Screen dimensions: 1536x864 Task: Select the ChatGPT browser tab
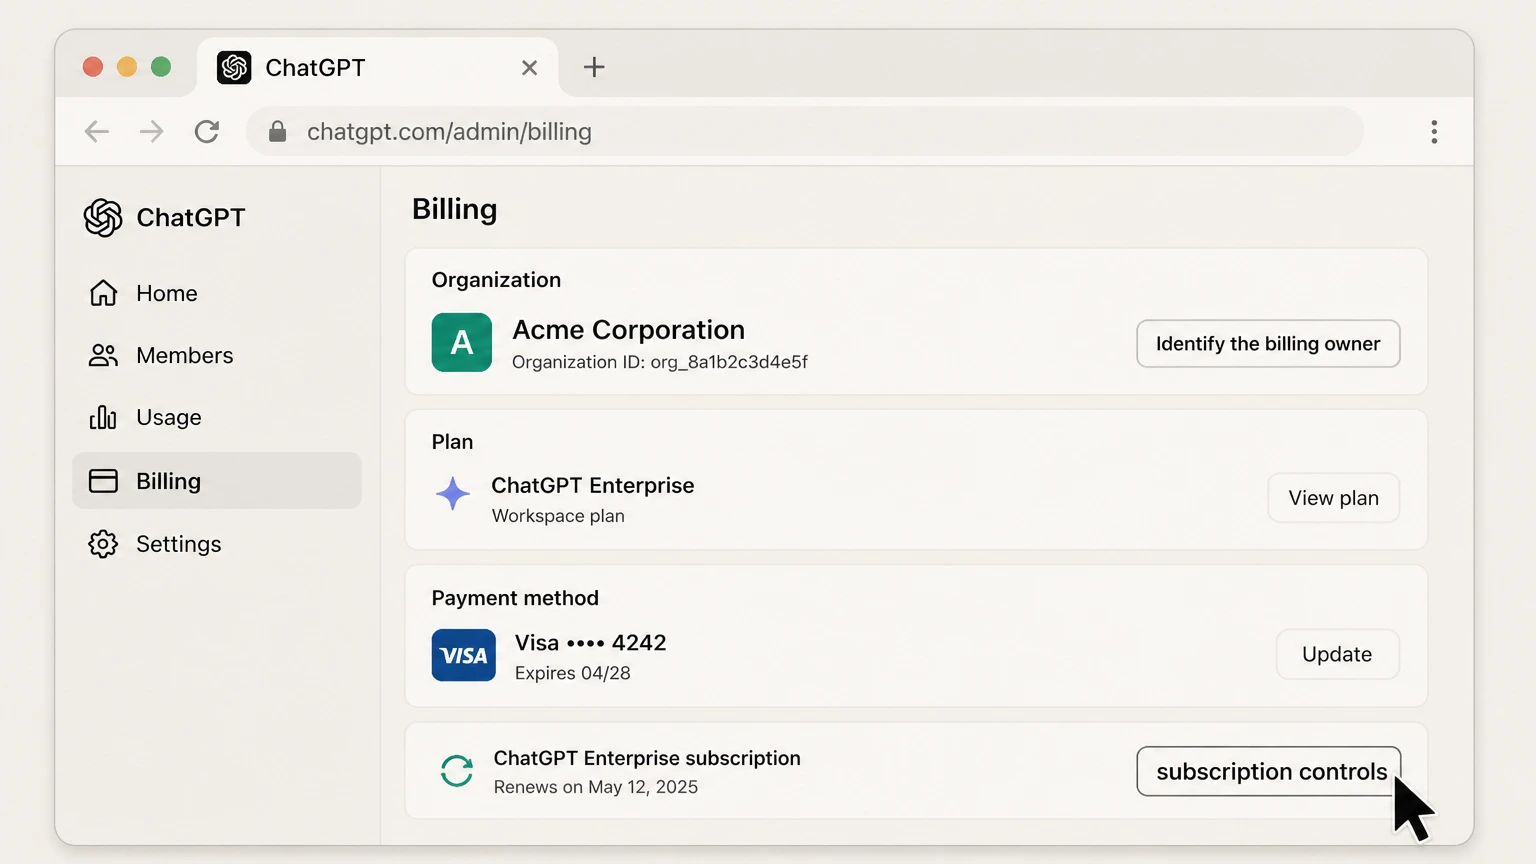point(378,67)
